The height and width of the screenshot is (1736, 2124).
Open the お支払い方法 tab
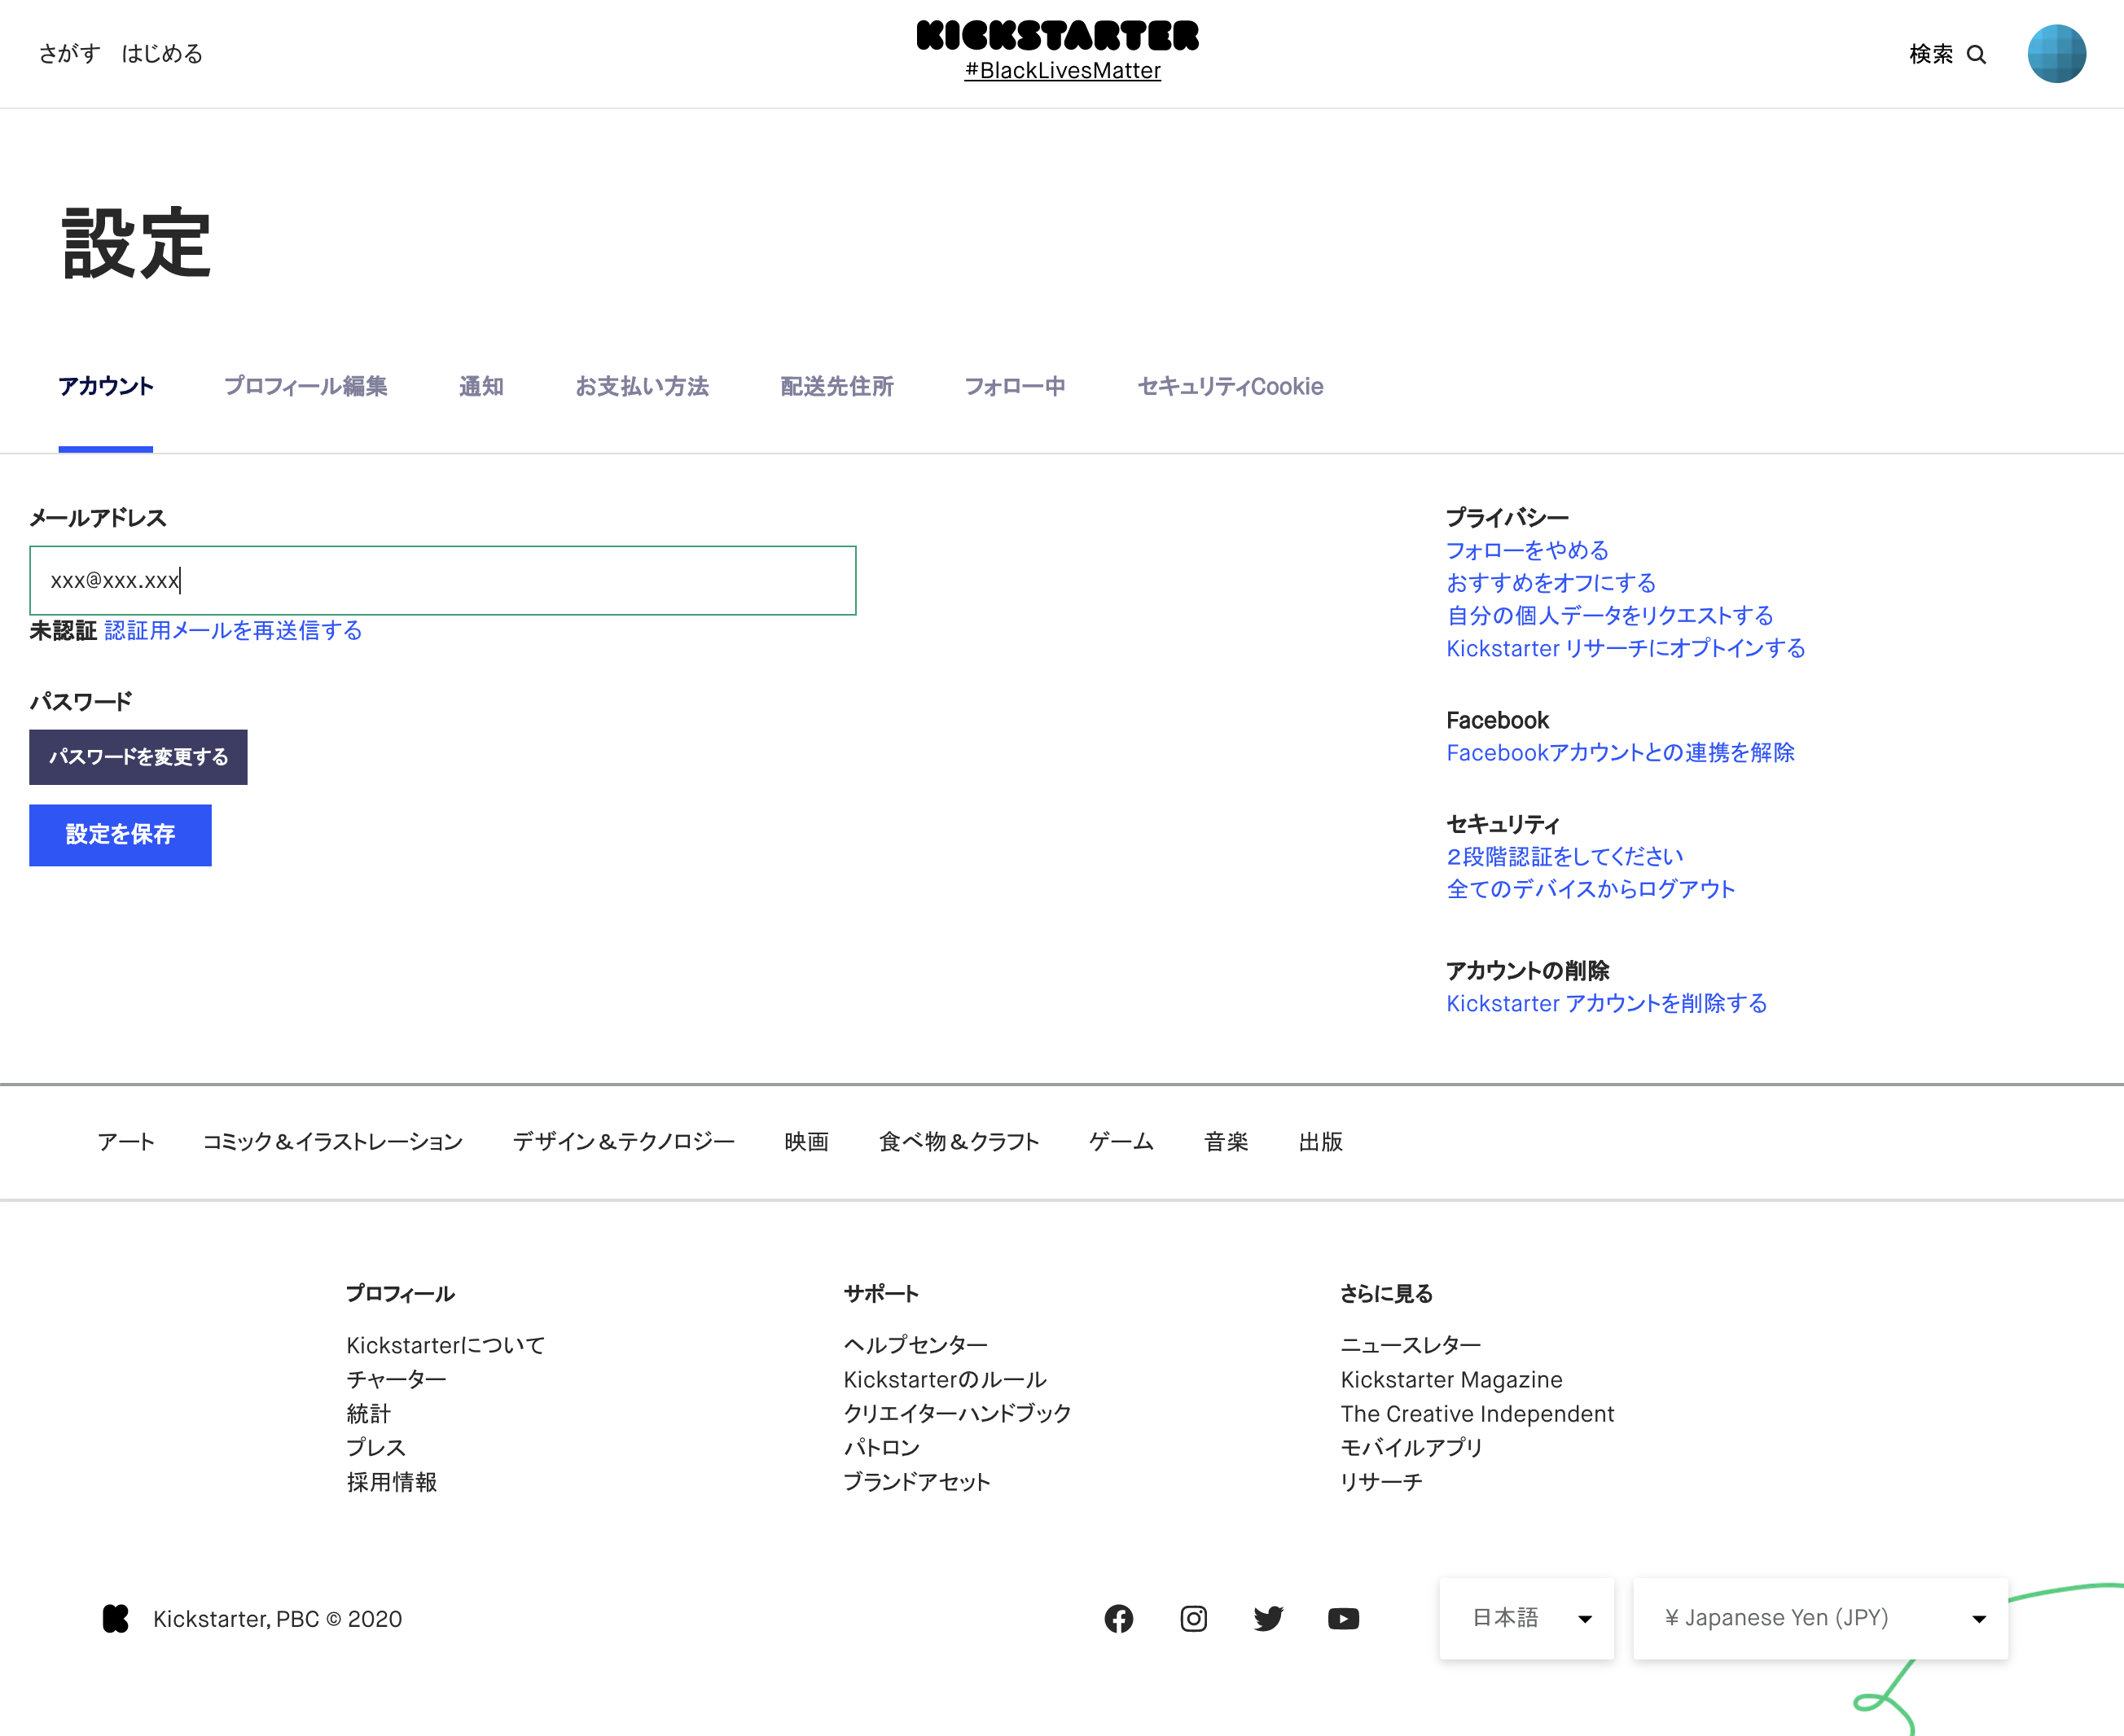coord(642,386)
